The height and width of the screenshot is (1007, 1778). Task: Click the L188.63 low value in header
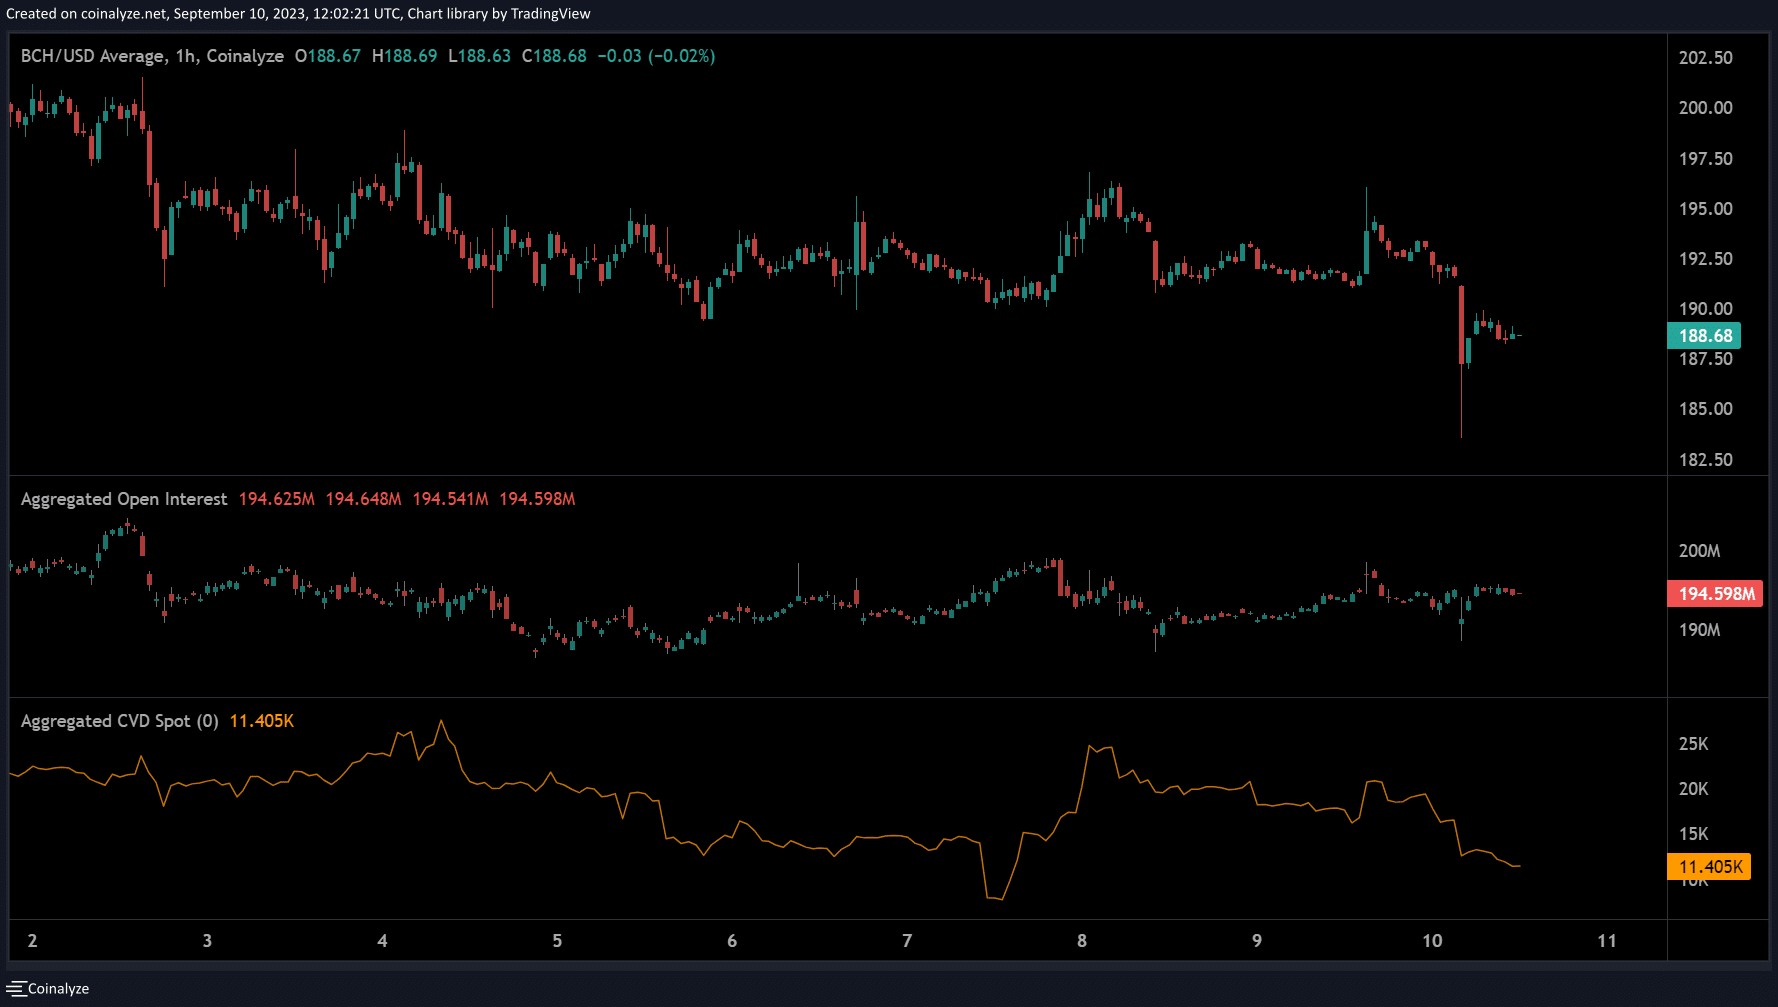coord(479,56)
